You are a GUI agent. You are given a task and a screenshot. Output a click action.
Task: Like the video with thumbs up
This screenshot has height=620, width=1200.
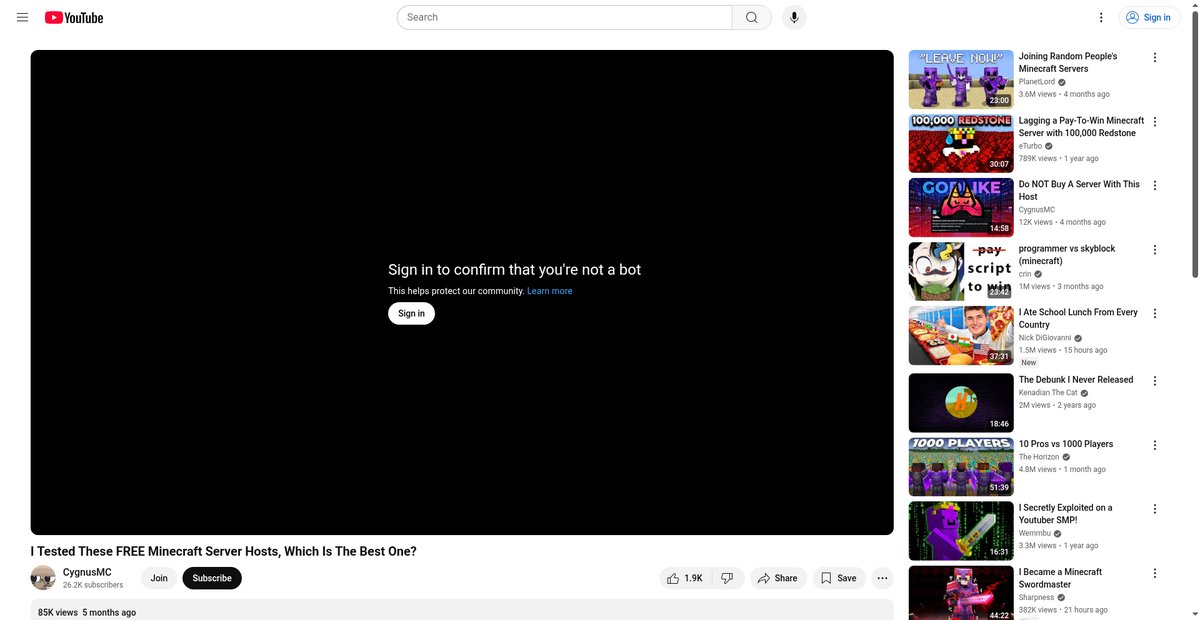click(x=685, y=578)
